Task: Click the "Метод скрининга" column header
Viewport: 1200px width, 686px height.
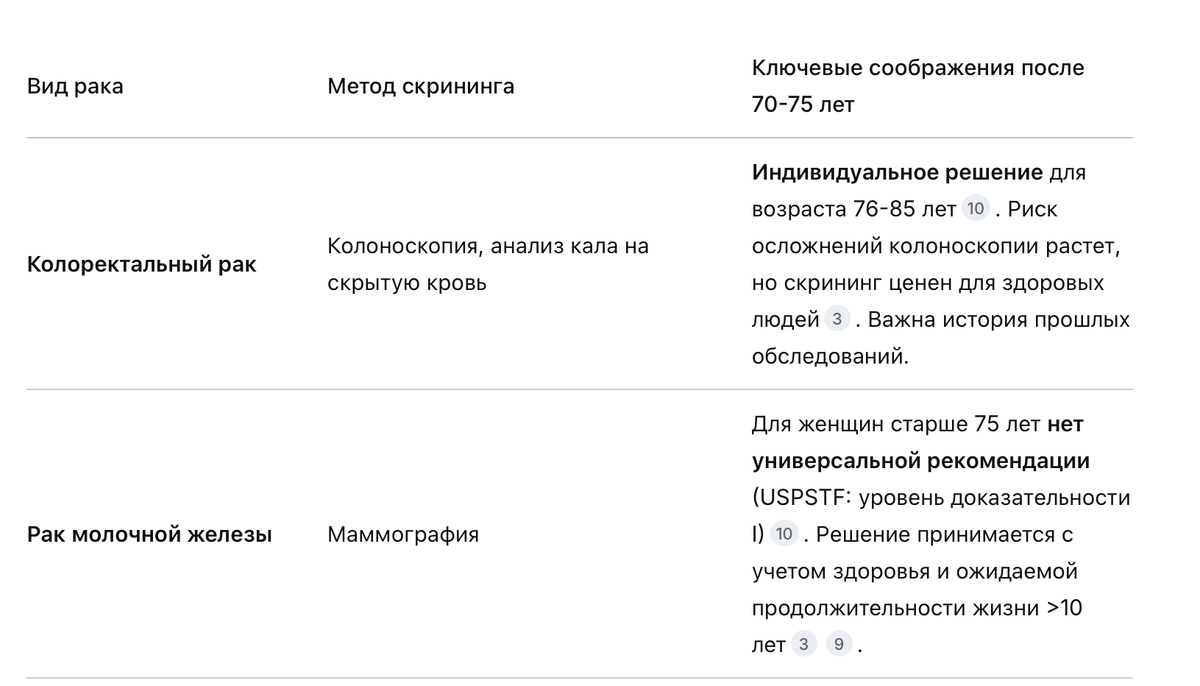Action: [x=421, y=86]
